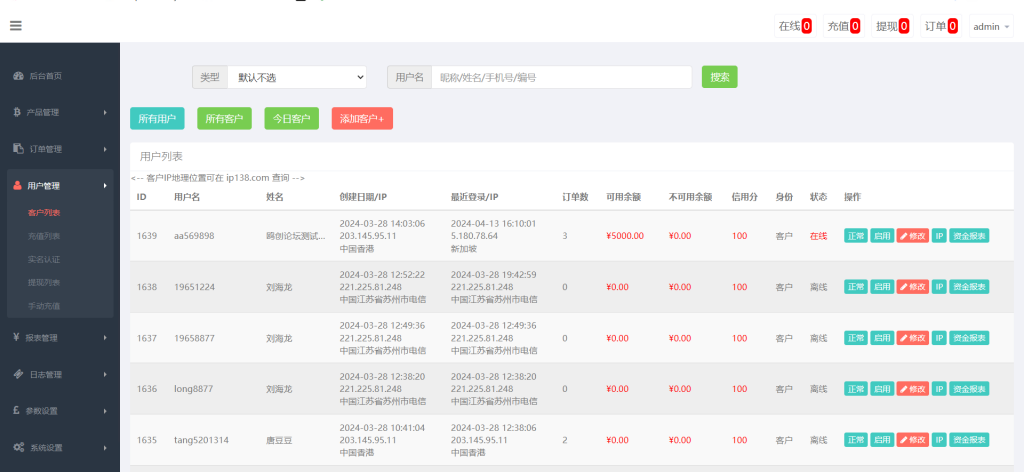1024x472 pixels.
Task: Open 充值列表 in the sidebar
Action: (x=44, y=236)
